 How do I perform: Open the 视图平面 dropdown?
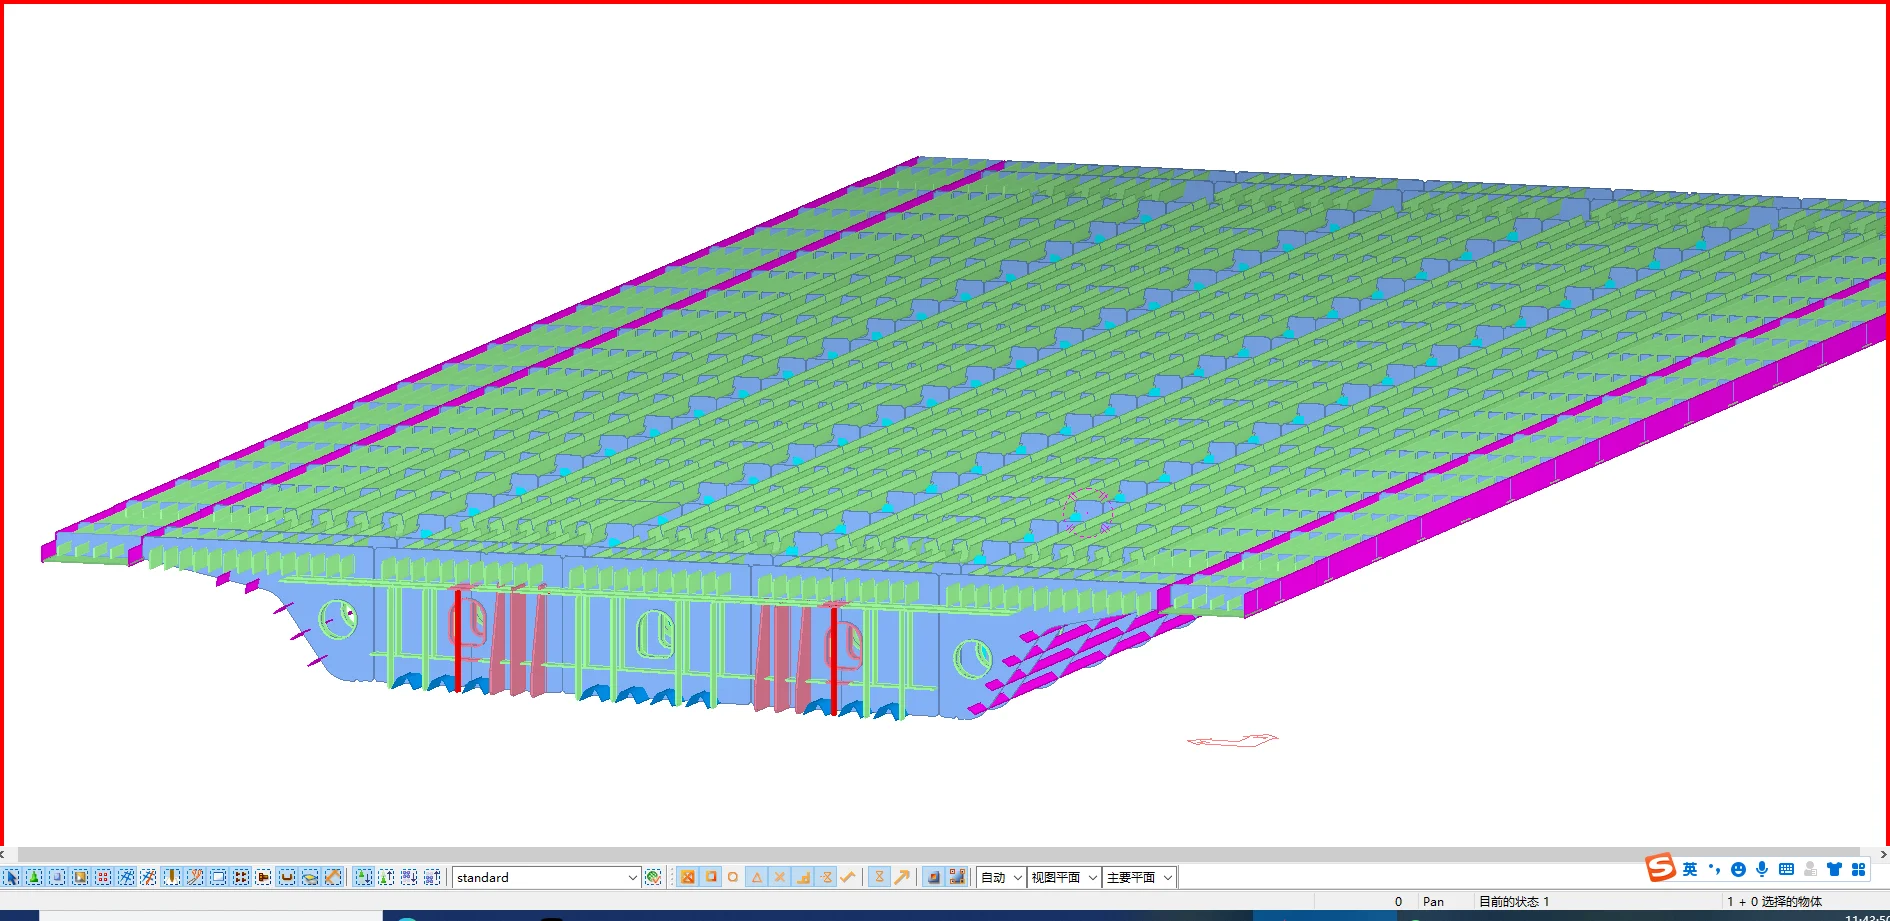1064,877
